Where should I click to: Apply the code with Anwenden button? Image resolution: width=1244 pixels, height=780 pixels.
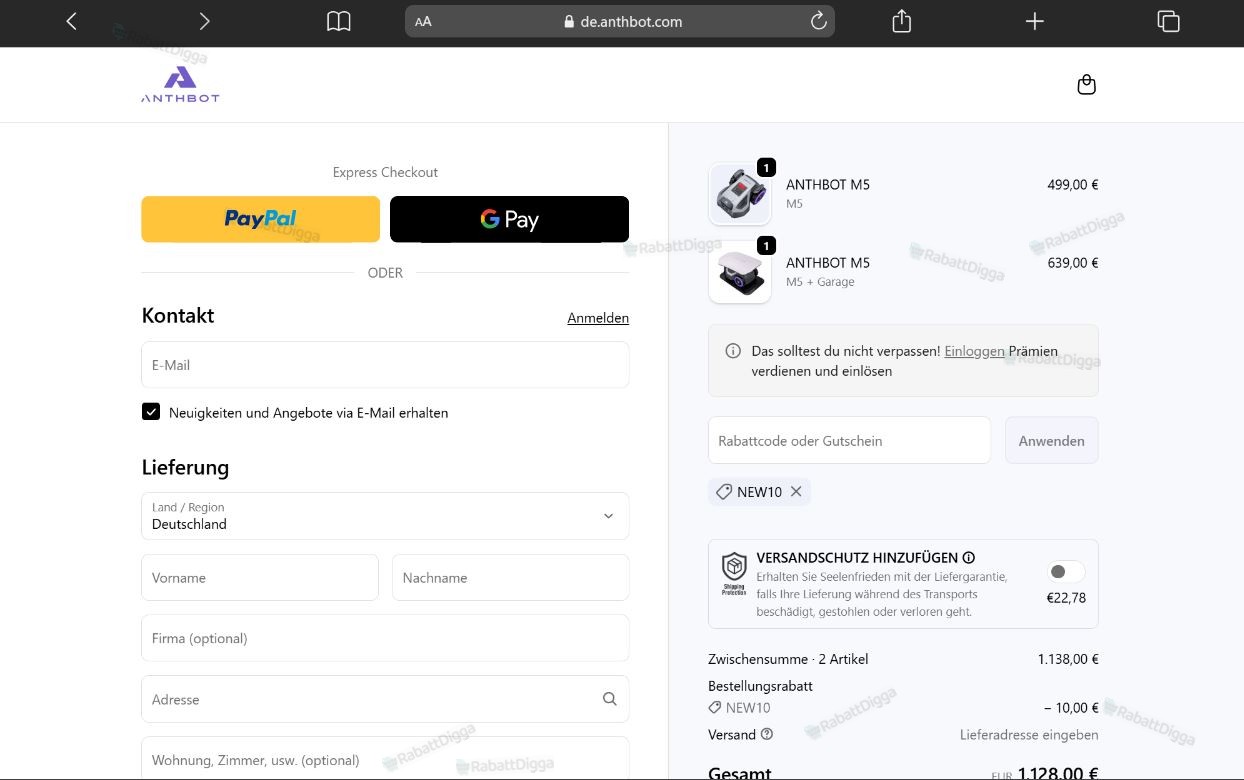click(x=1052, y=440)
